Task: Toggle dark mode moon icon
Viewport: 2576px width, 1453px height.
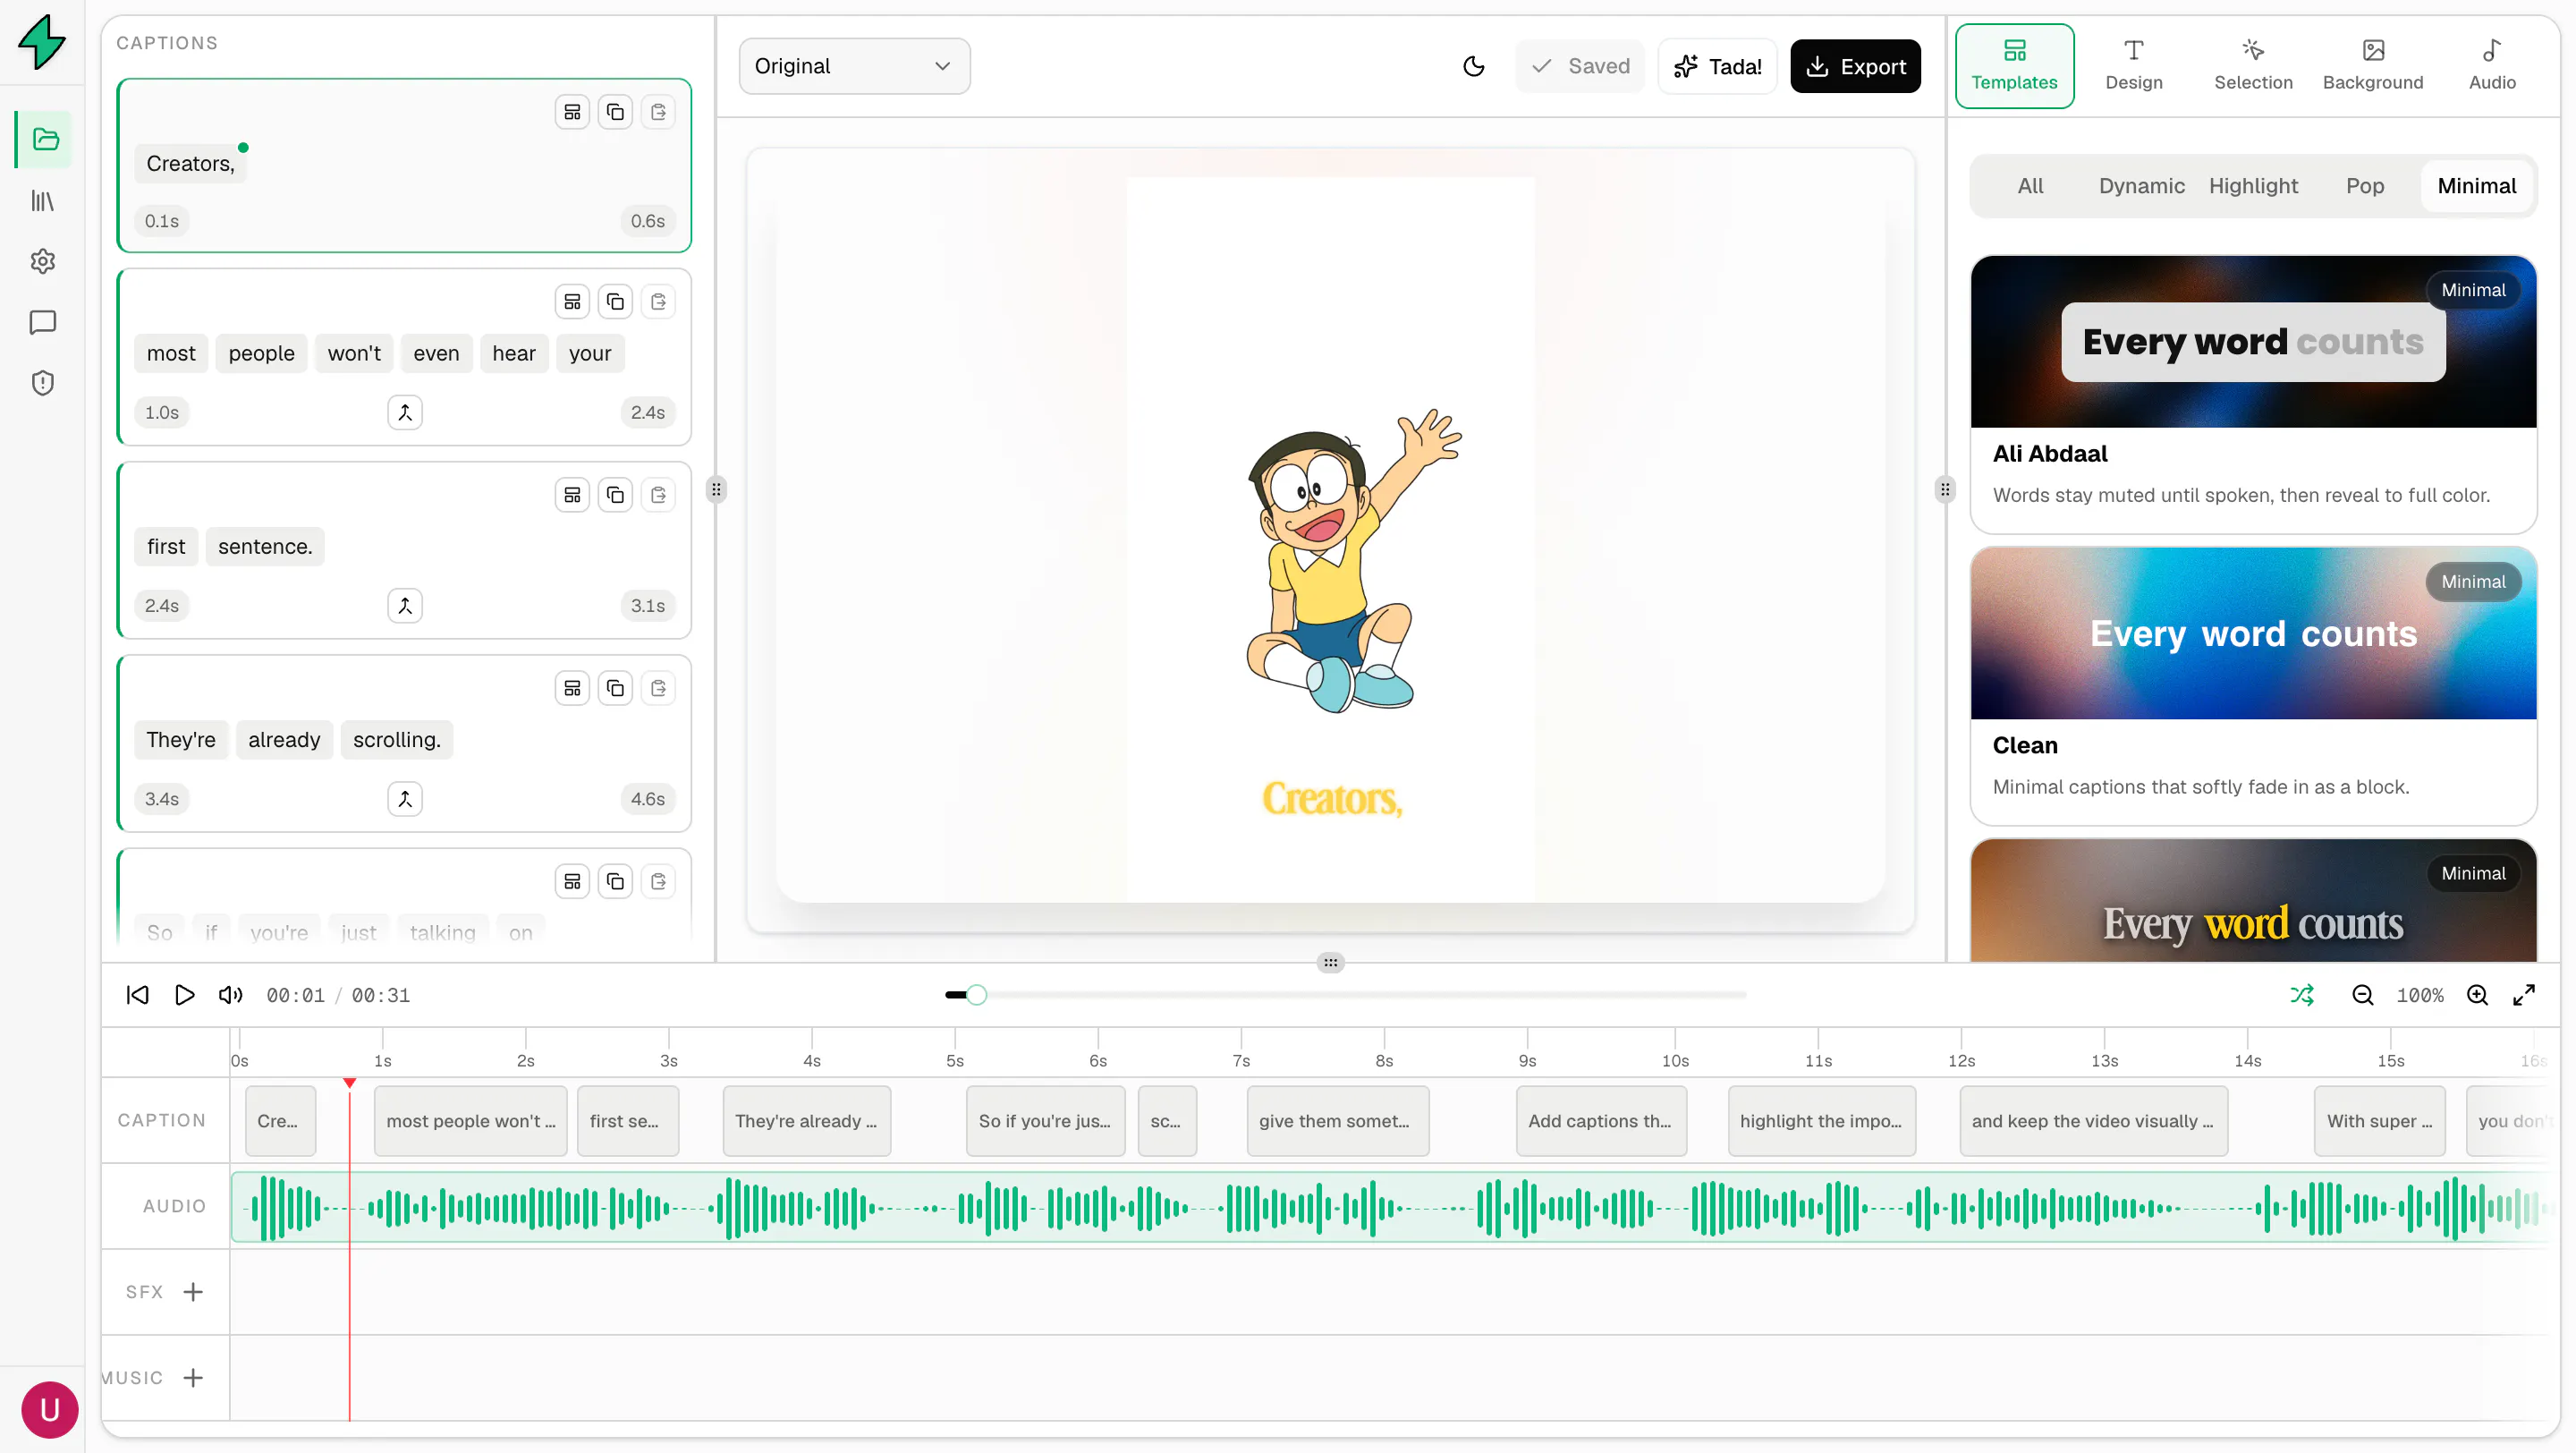Action: (x=1473, y=66)
